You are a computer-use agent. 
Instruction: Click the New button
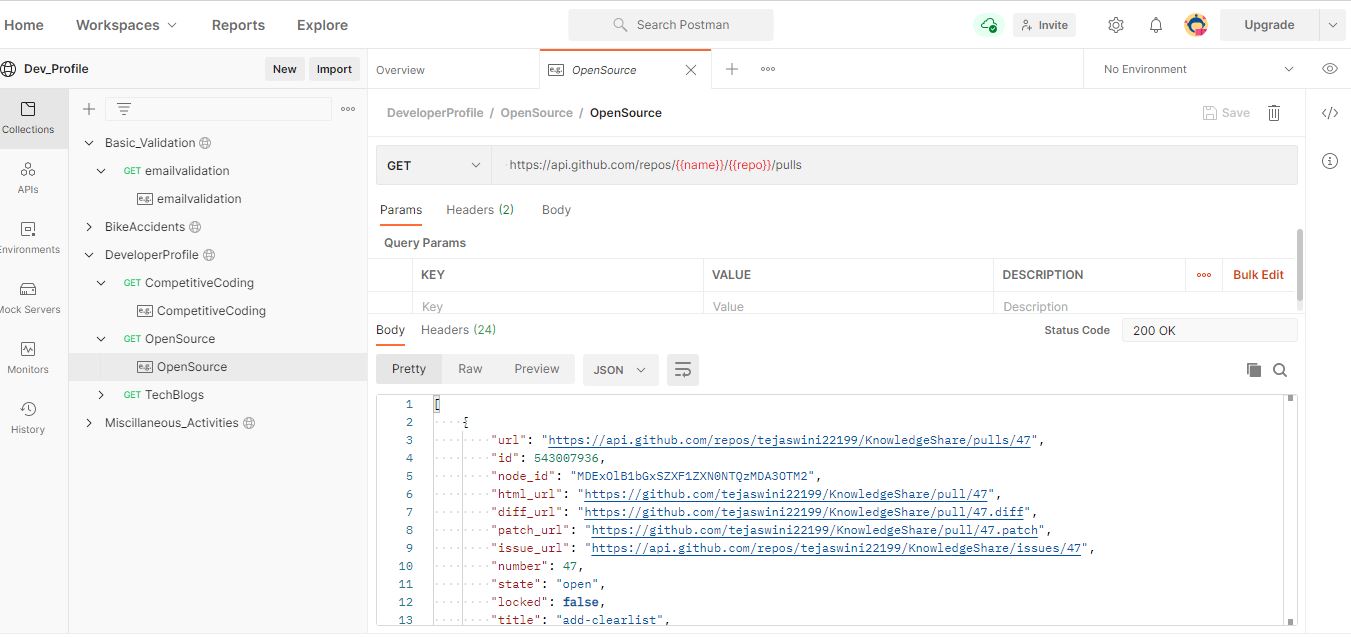pos(285,69)
